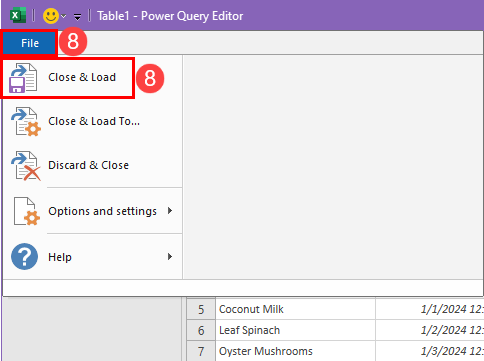Screen dimensions: 484x361
Task: Click the Excel icon in title bar
Action: click(18, 16)
